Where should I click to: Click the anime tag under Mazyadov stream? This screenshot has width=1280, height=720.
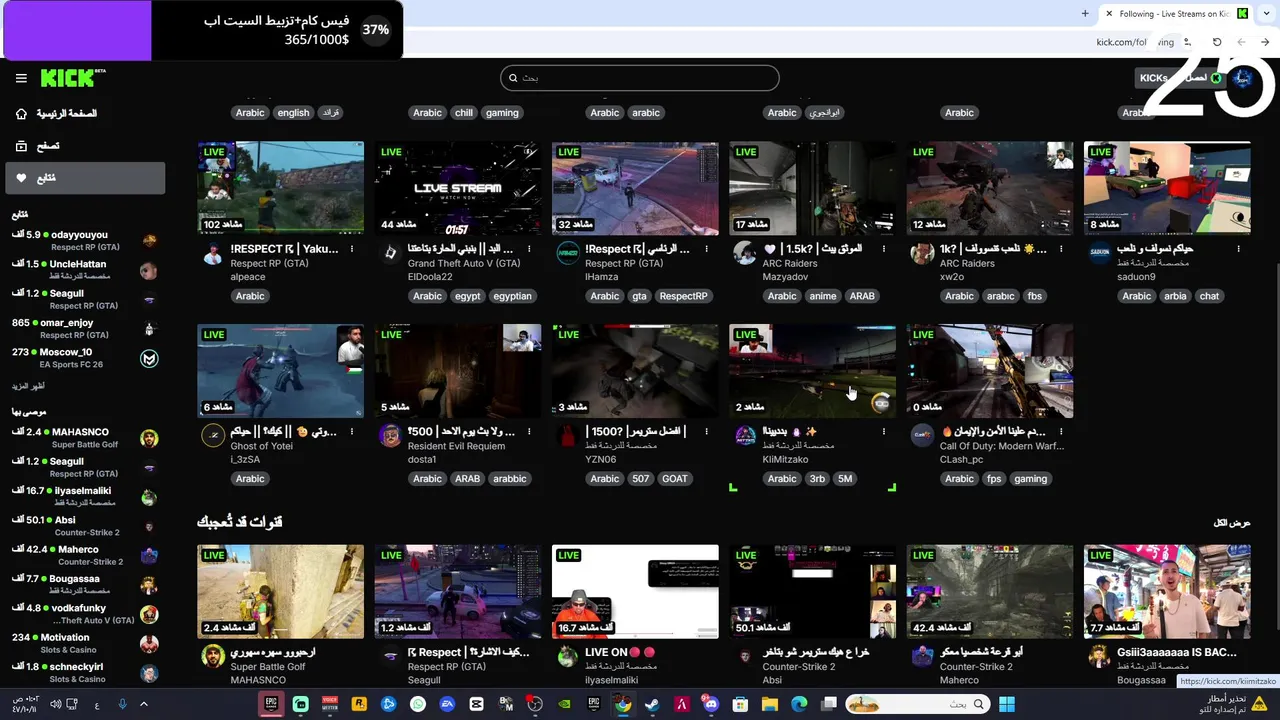pyautogui.click(x=823, y=296)
